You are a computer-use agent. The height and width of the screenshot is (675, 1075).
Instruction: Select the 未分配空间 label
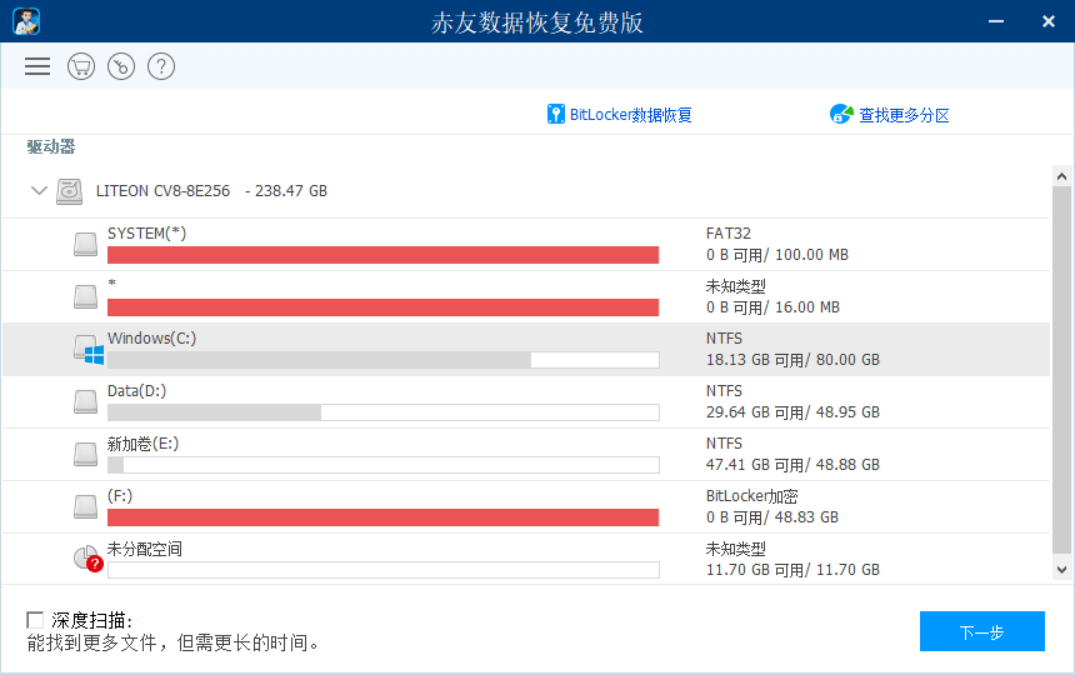point(145,549)
